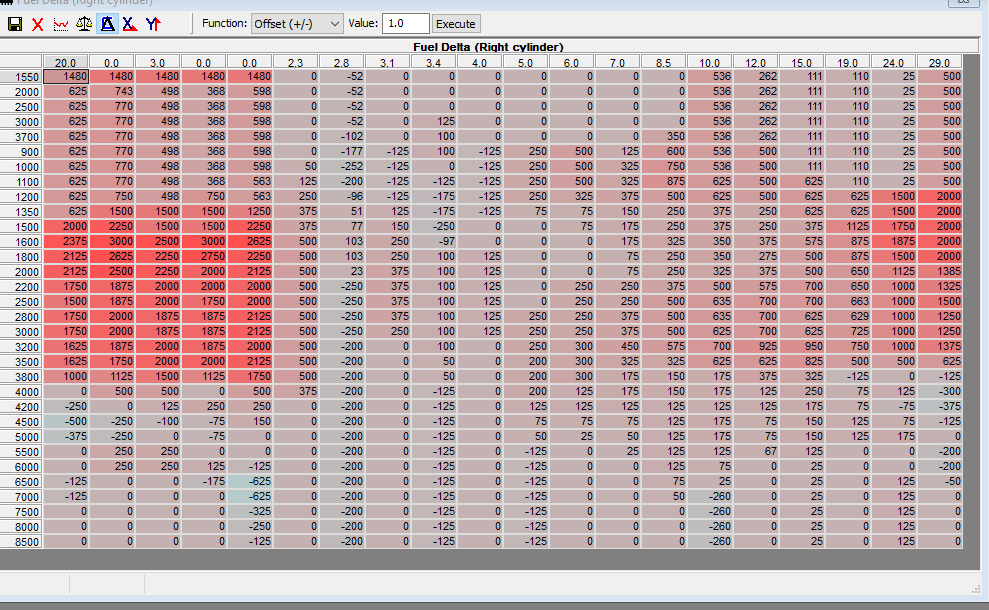Click the selected cell in row 1550, column 20.0

tap(66, 76)
